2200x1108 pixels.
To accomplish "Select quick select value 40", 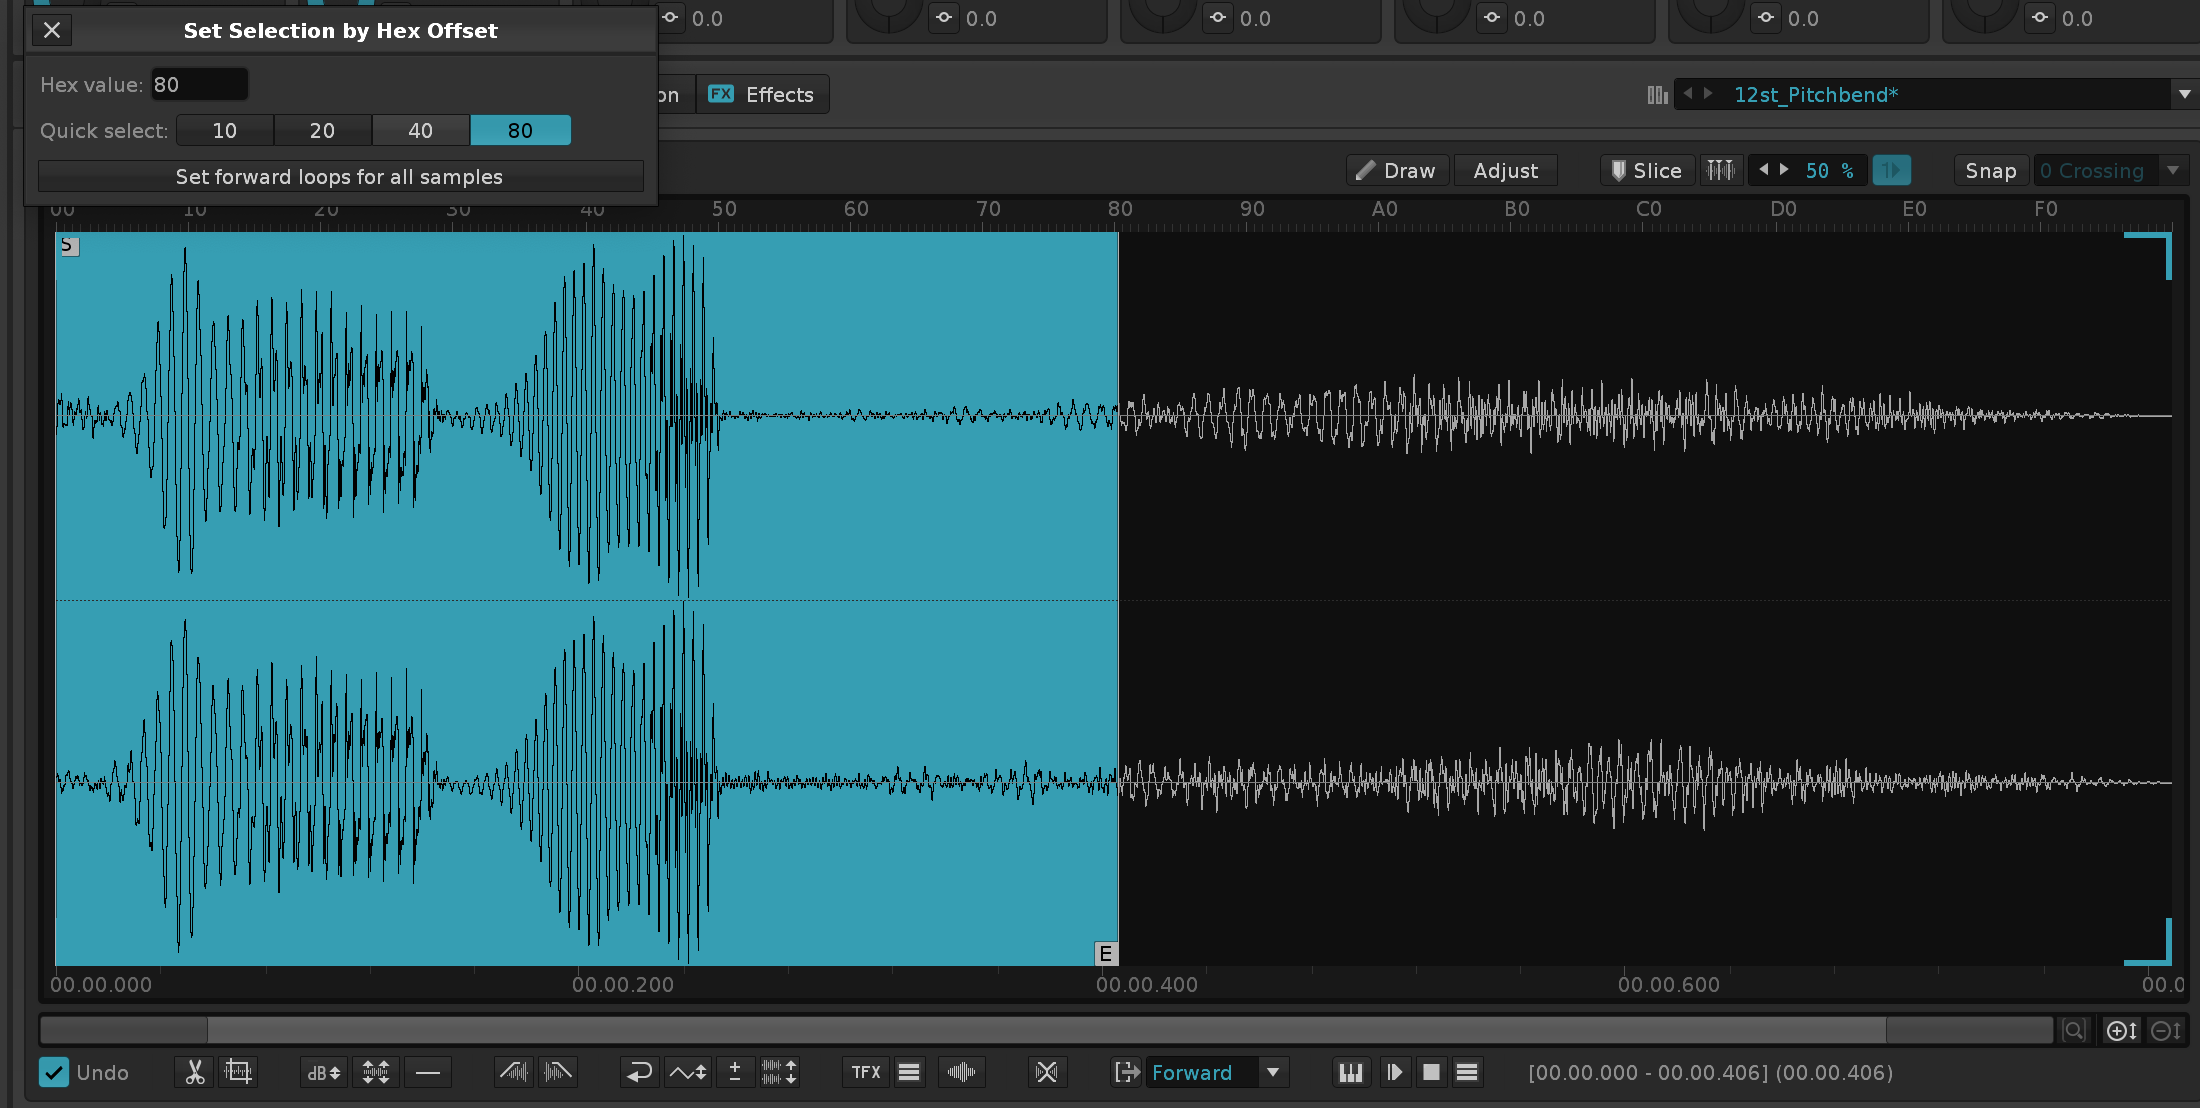I will coord(420,130).
